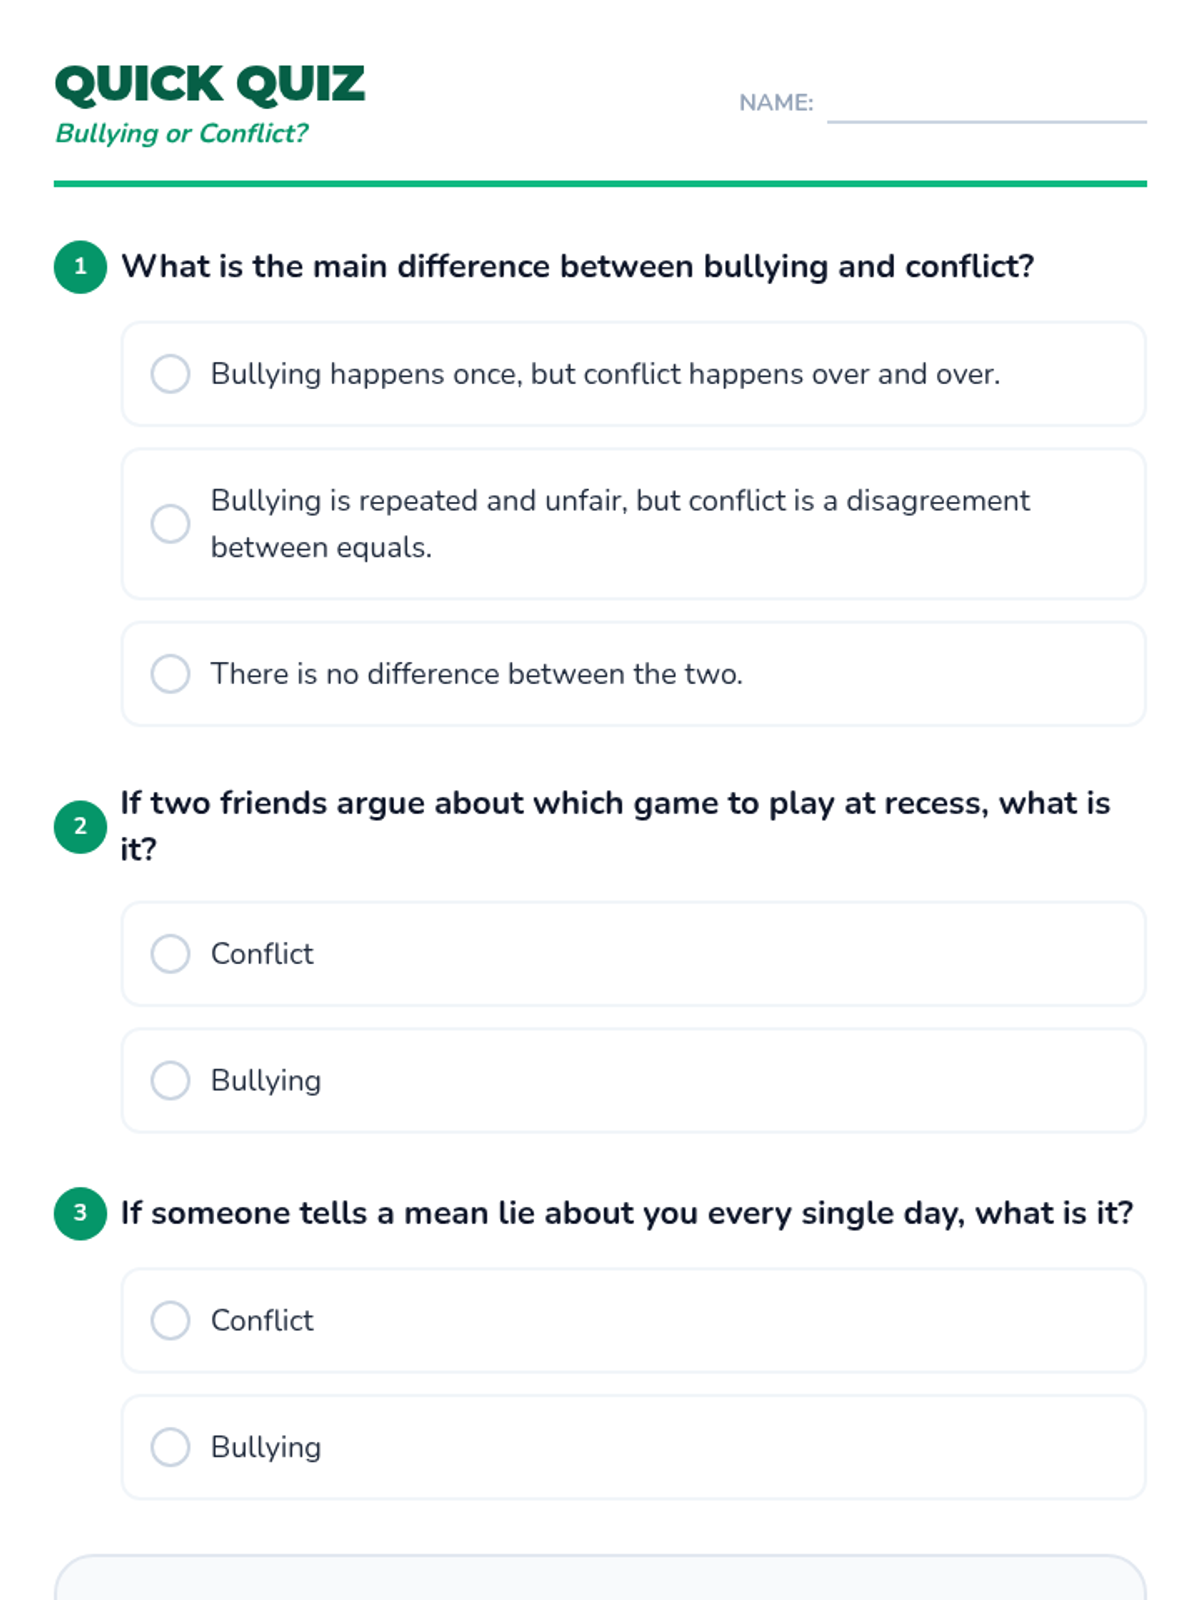This screenshot has height=1600, width=1200.
Task: Pick 'There is no difference' radio circle
Action: tap(170, 674)
